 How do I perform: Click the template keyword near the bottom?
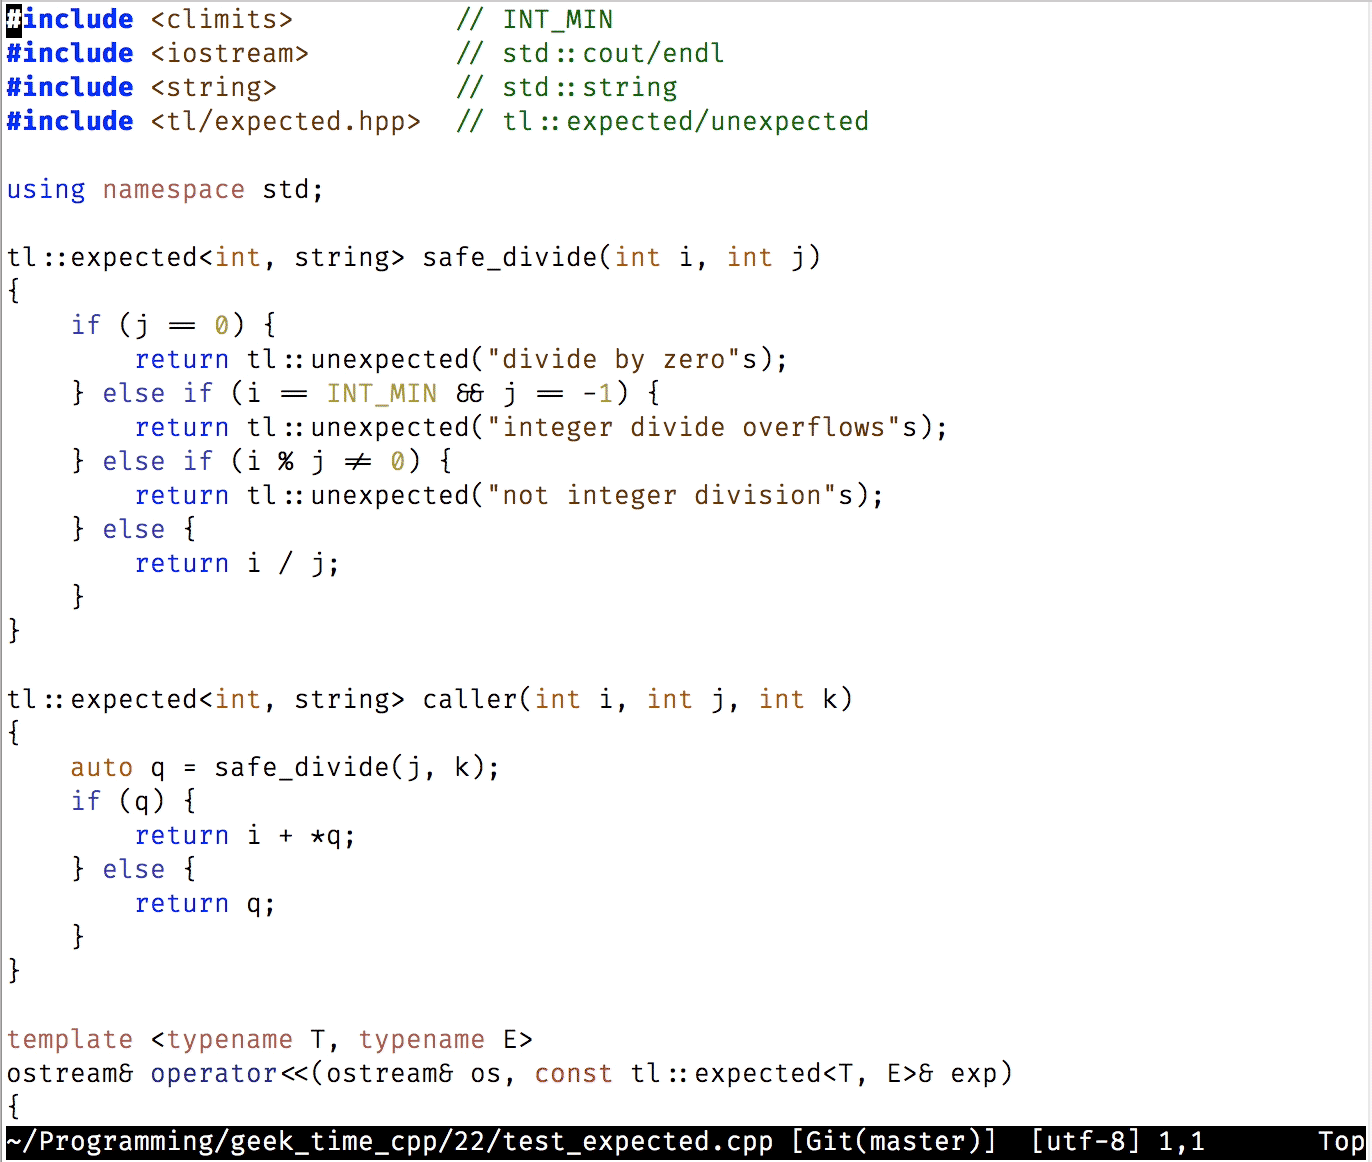(x=70, y=1039)
